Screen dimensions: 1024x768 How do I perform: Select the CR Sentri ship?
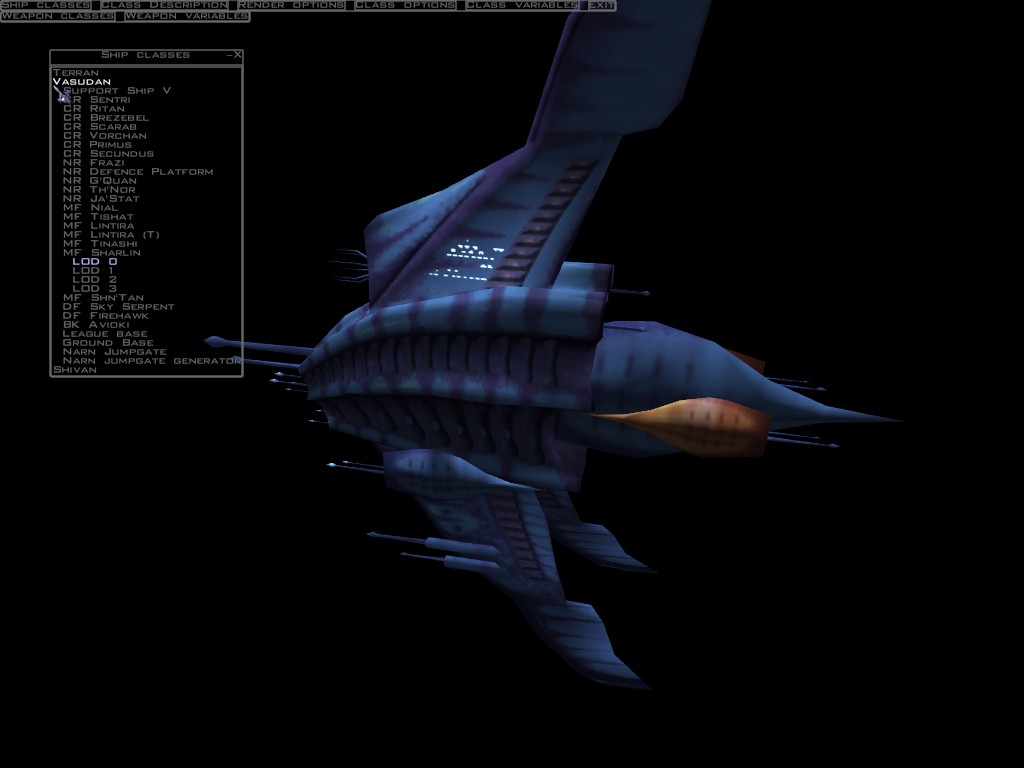click(x=97, y=100)
